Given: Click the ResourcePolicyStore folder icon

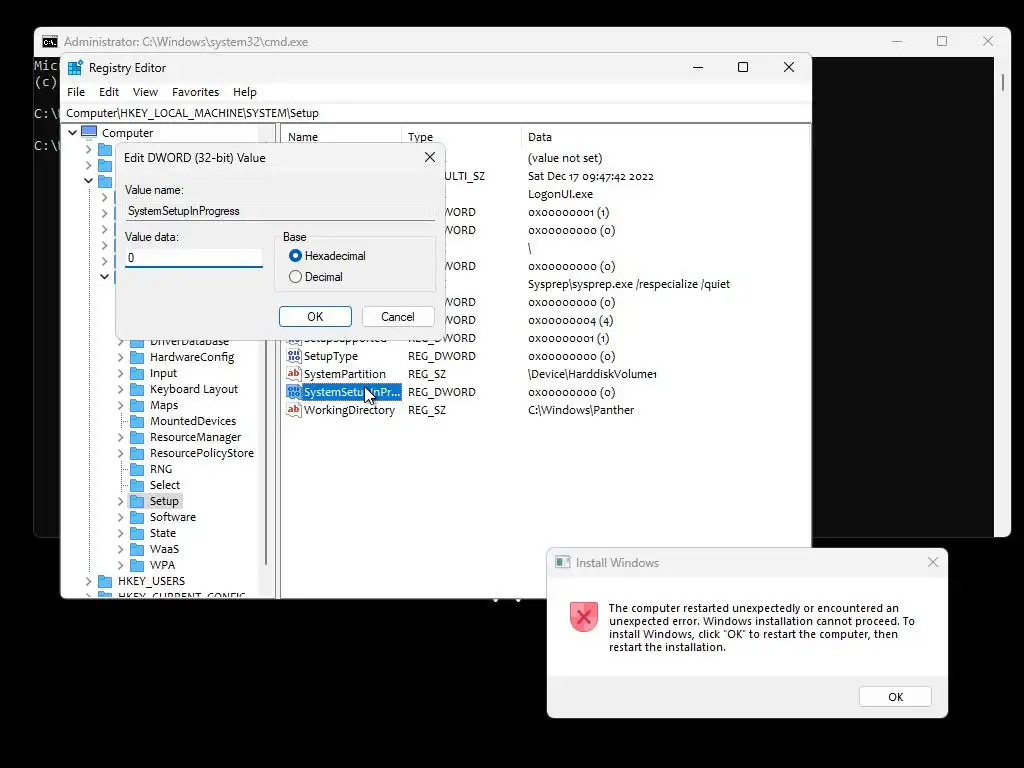Looking at the screenshot, I should 137,453.
